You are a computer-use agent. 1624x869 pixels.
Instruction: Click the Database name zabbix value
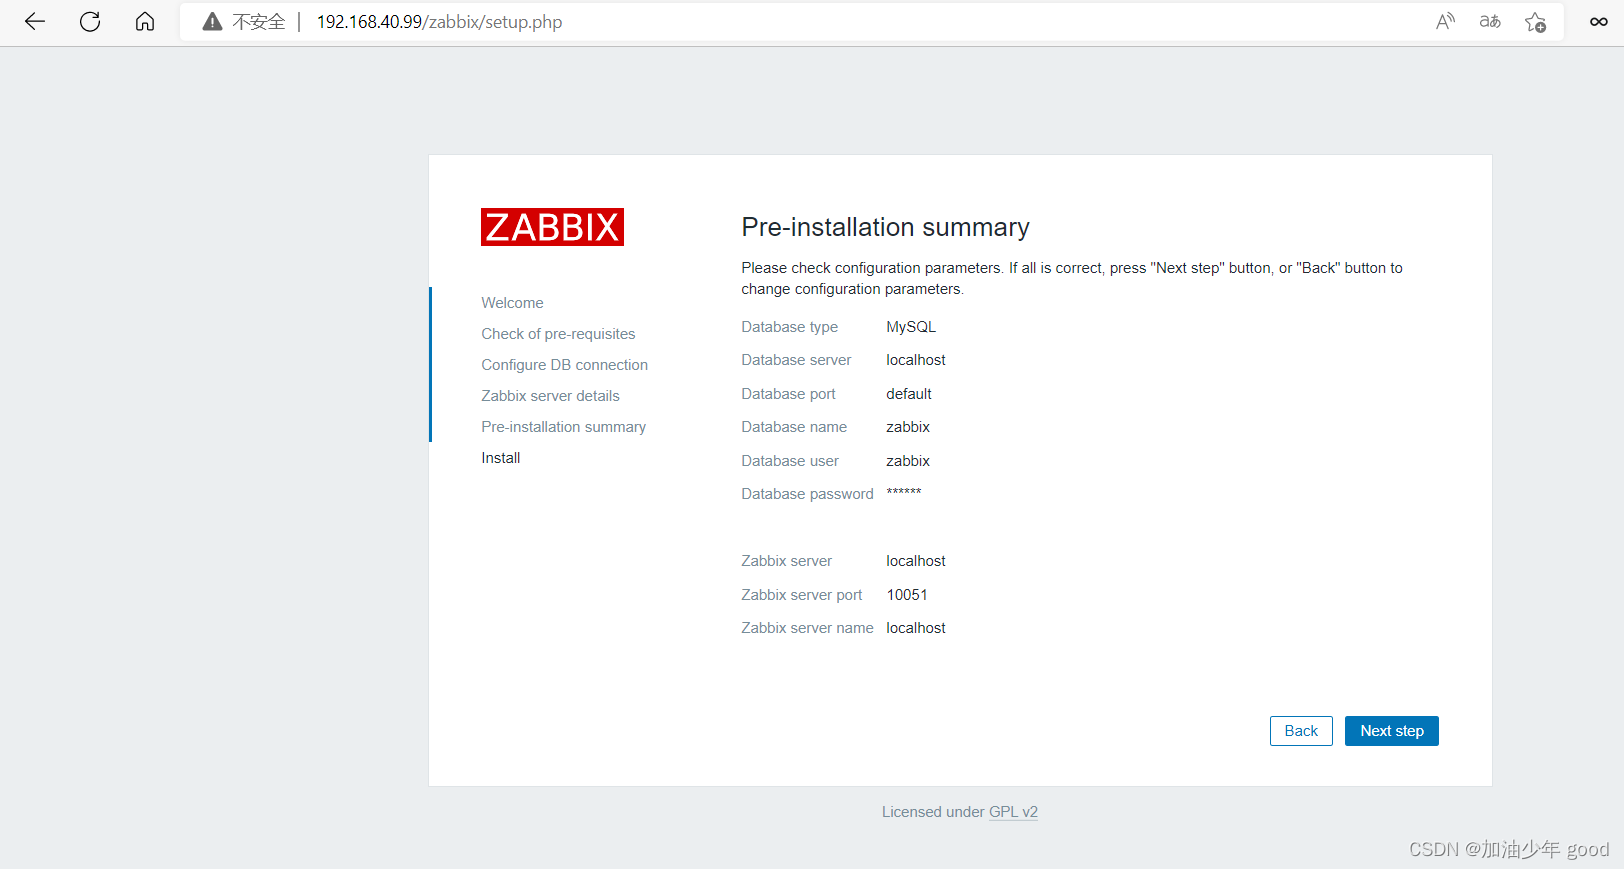click(907, 427)
